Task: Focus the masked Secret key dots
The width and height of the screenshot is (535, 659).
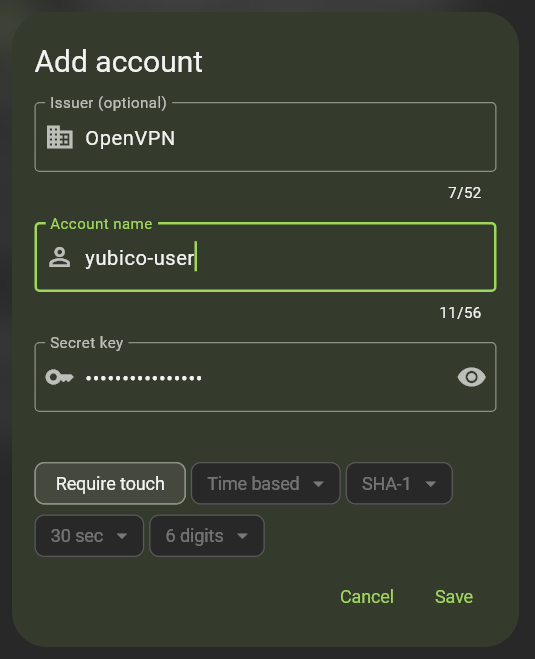Action: (143, 378)
